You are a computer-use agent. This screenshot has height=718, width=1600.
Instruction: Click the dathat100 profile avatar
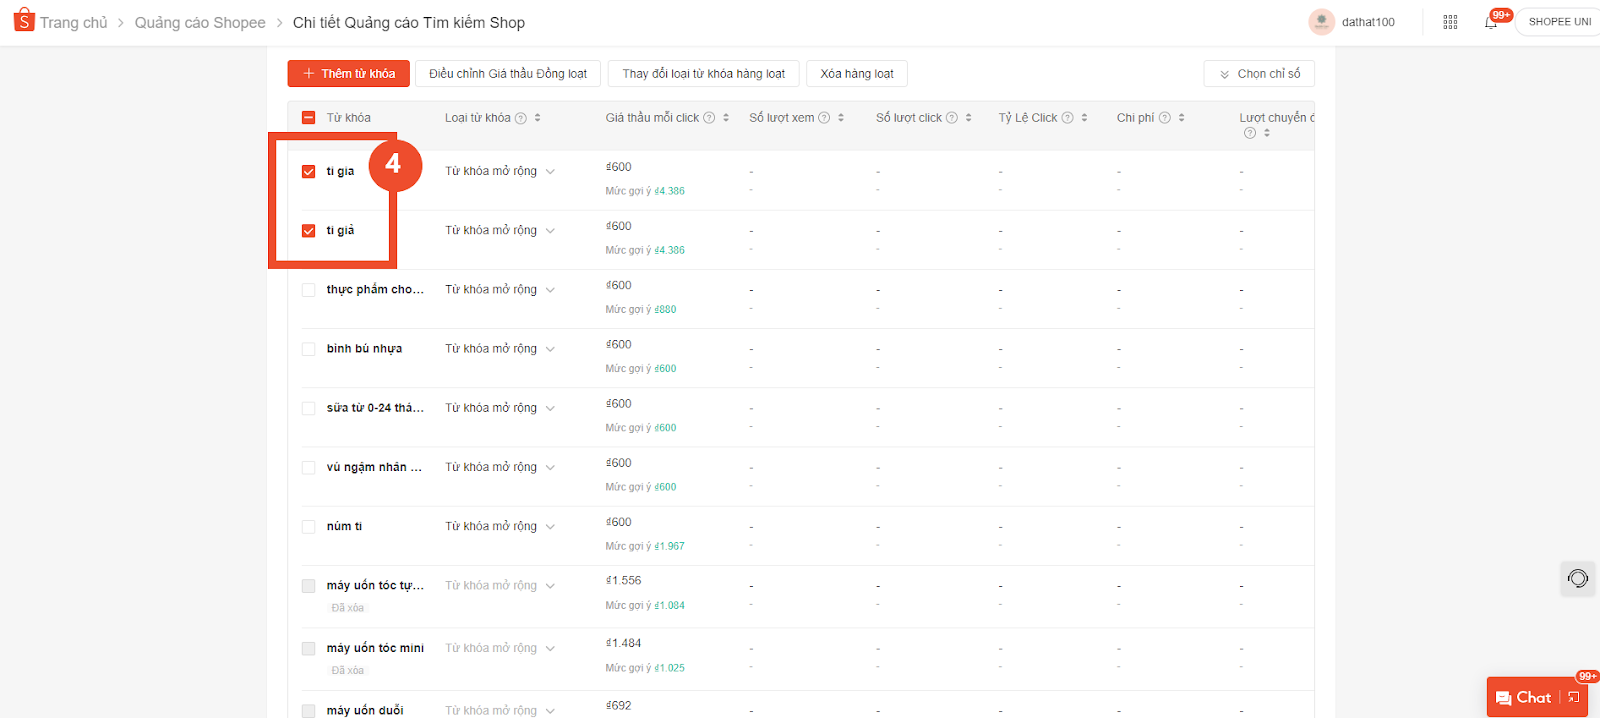(x=1321, y=22)
